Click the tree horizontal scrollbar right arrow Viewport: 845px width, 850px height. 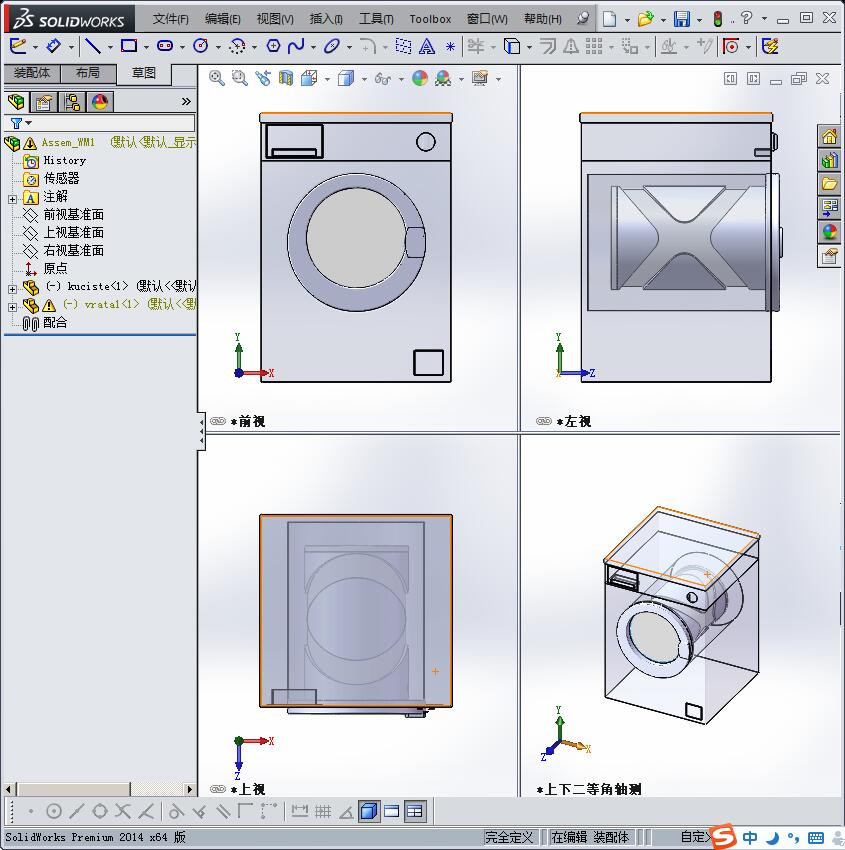click(189, 789)
